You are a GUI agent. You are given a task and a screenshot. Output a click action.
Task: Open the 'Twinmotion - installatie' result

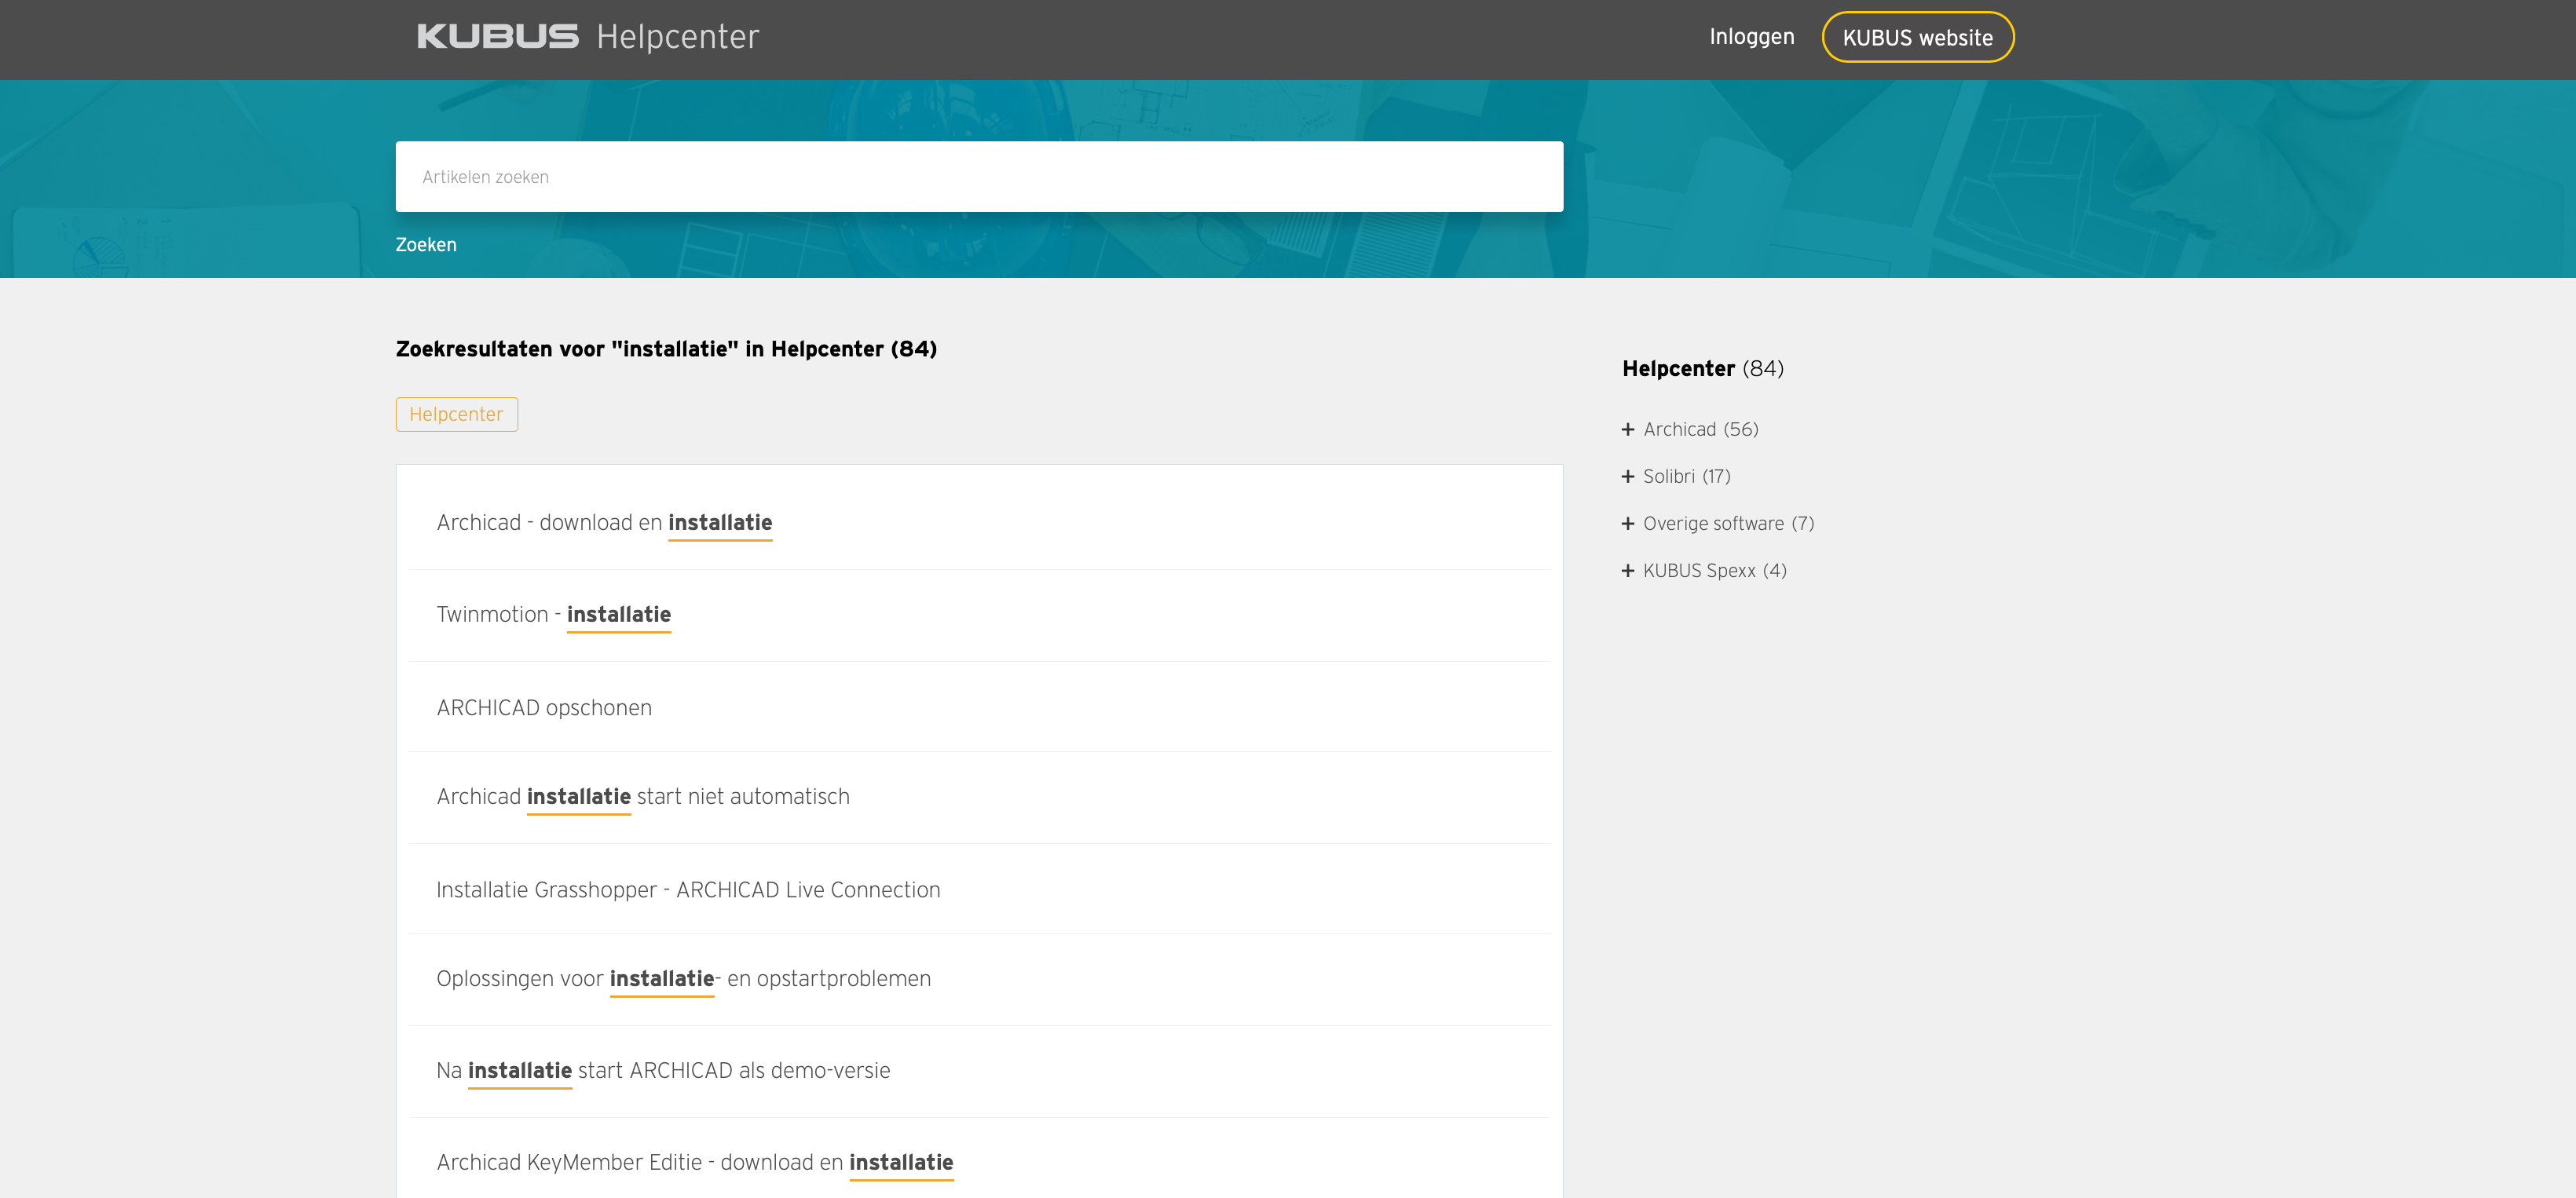553,615
